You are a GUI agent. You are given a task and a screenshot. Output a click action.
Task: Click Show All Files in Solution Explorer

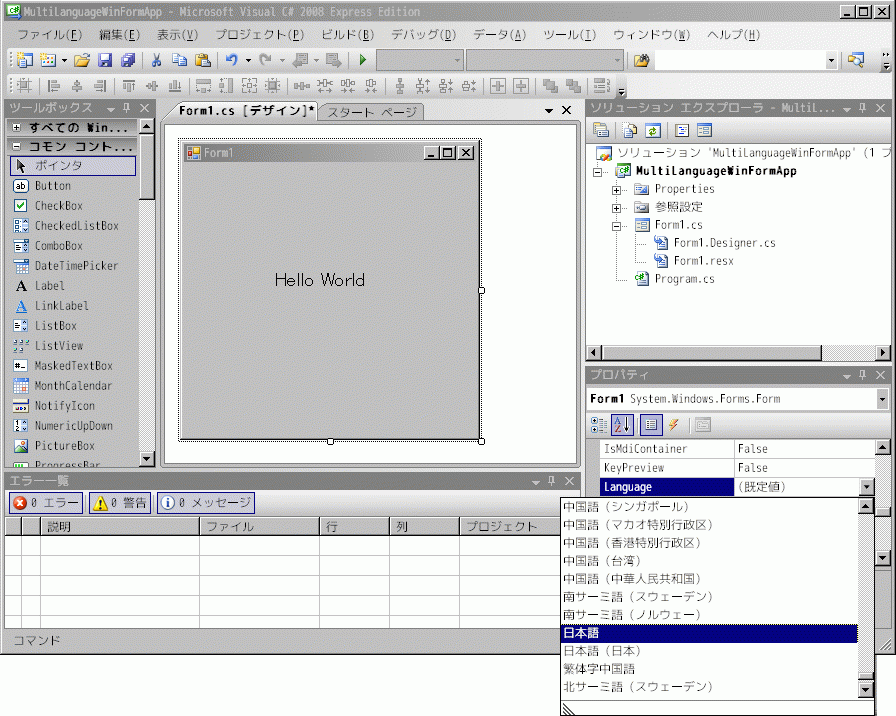click(629, 130)
